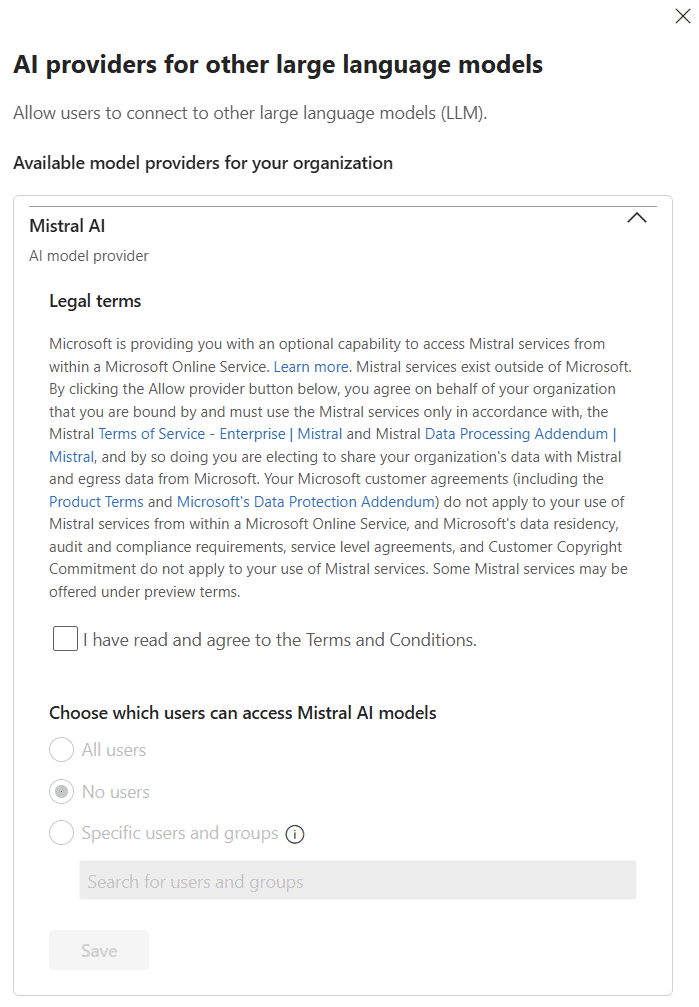Viewport: 699px width, 1007px height.
Task: Collapse the Mistral AI section chevron
Action: 637,218
